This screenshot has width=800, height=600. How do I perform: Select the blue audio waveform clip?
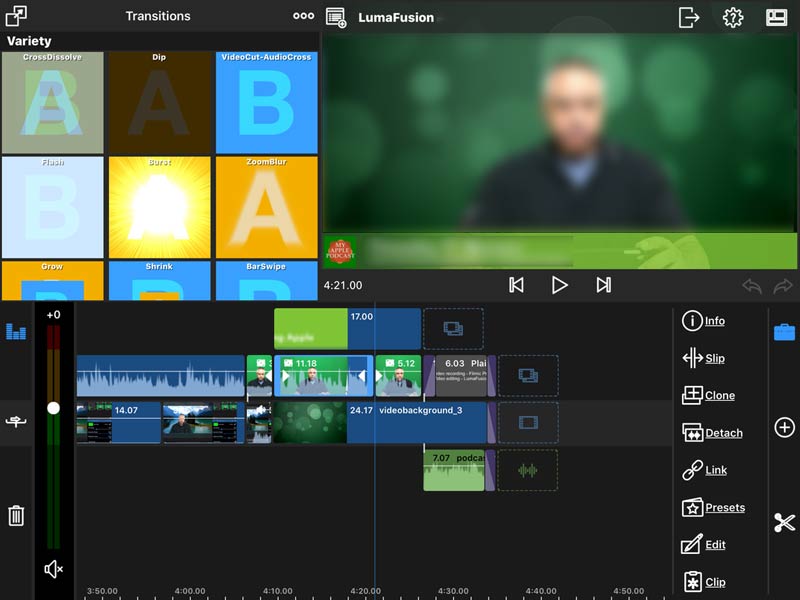point(161,376)
